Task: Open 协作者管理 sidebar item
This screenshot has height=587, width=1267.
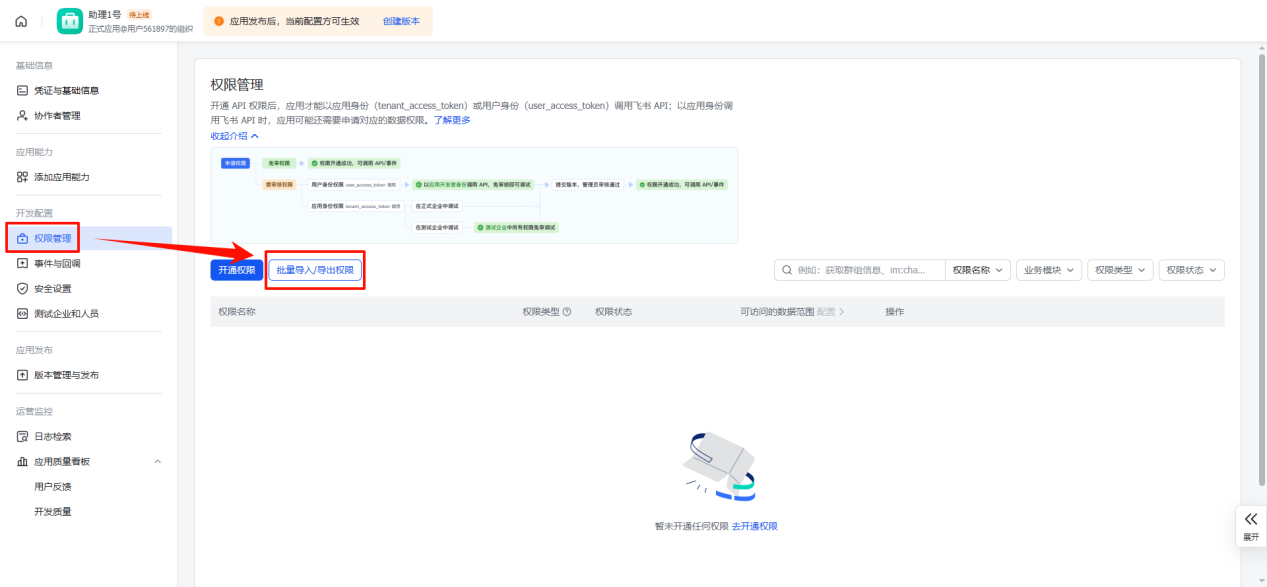Action: (57, 116)
